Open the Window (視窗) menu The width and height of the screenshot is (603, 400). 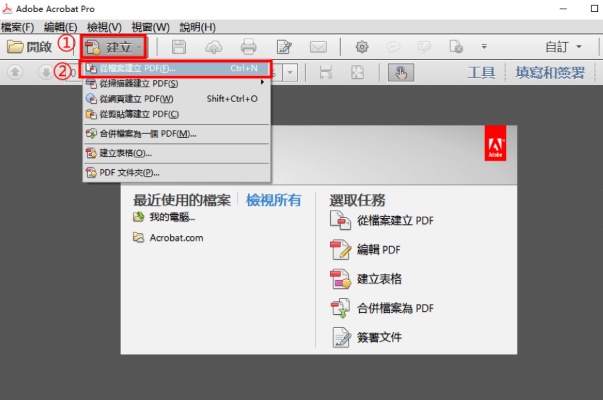click(150, 27)
